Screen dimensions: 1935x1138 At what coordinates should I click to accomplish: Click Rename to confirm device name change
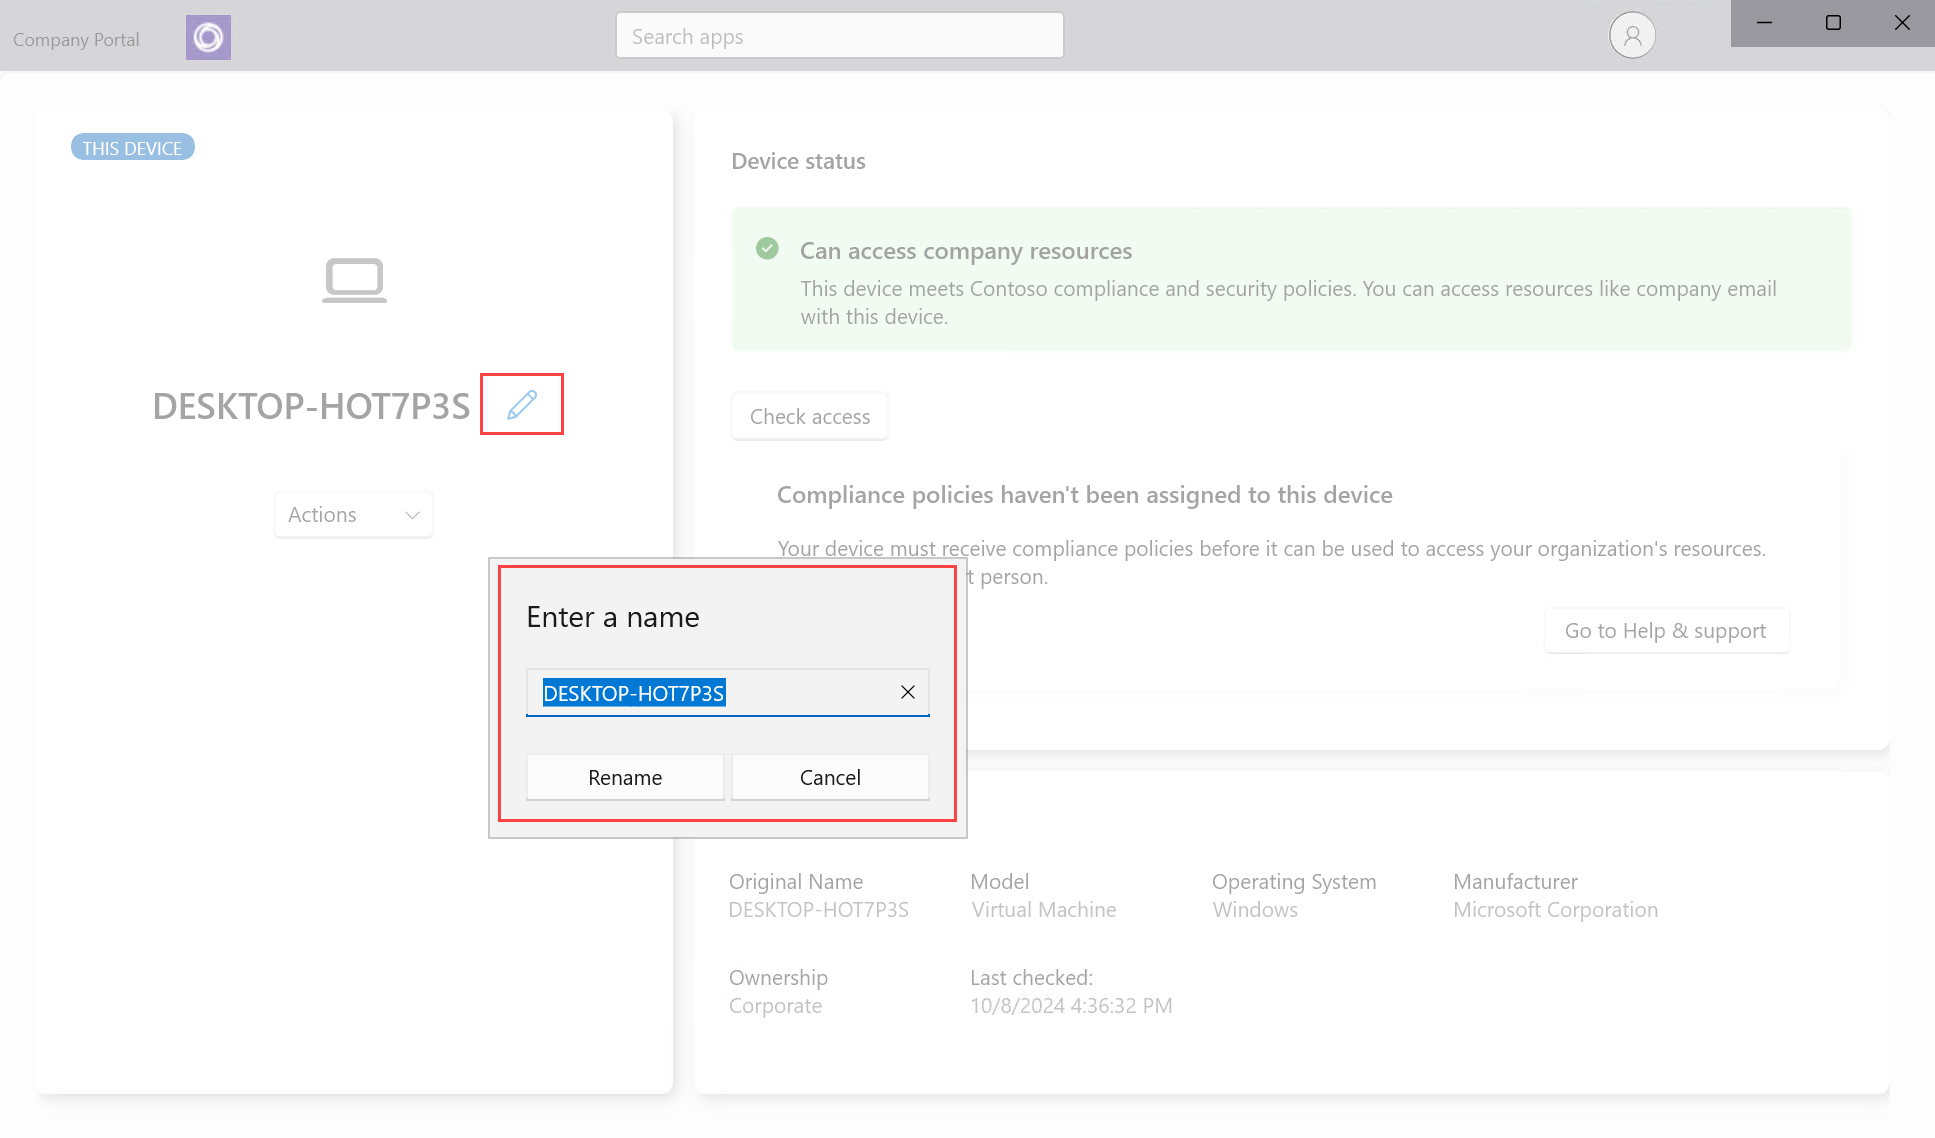point(626,776)
